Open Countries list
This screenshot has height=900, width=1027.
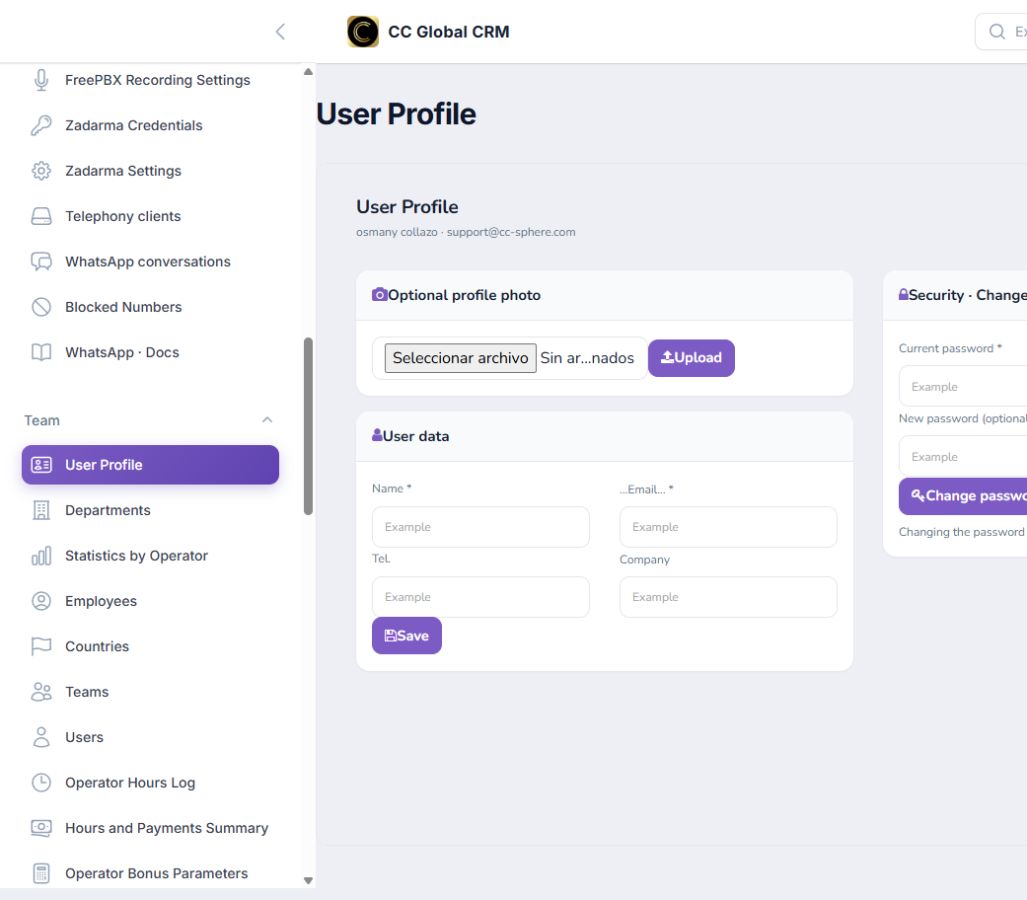pos(150,647)
